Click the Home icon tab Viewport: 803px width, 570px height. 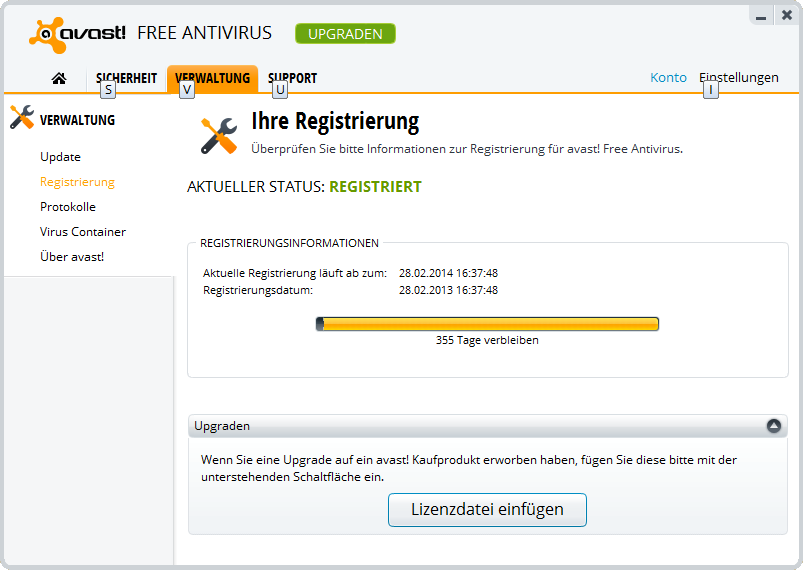click(x=59, y=78)
